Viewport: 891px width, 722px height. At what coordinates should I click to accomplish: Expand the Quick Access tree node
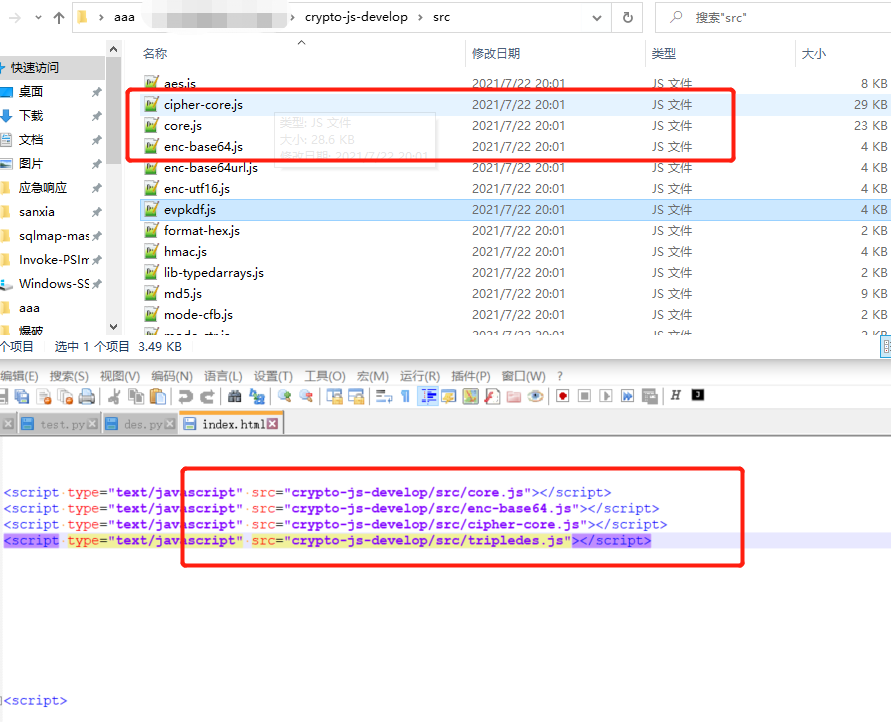[4, 68]
